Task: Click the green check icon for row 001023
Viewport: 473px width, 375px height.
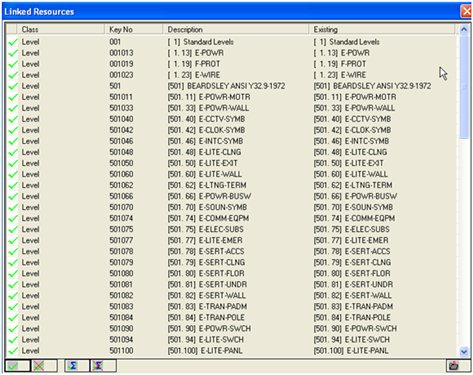Action: tap(13, 75)
